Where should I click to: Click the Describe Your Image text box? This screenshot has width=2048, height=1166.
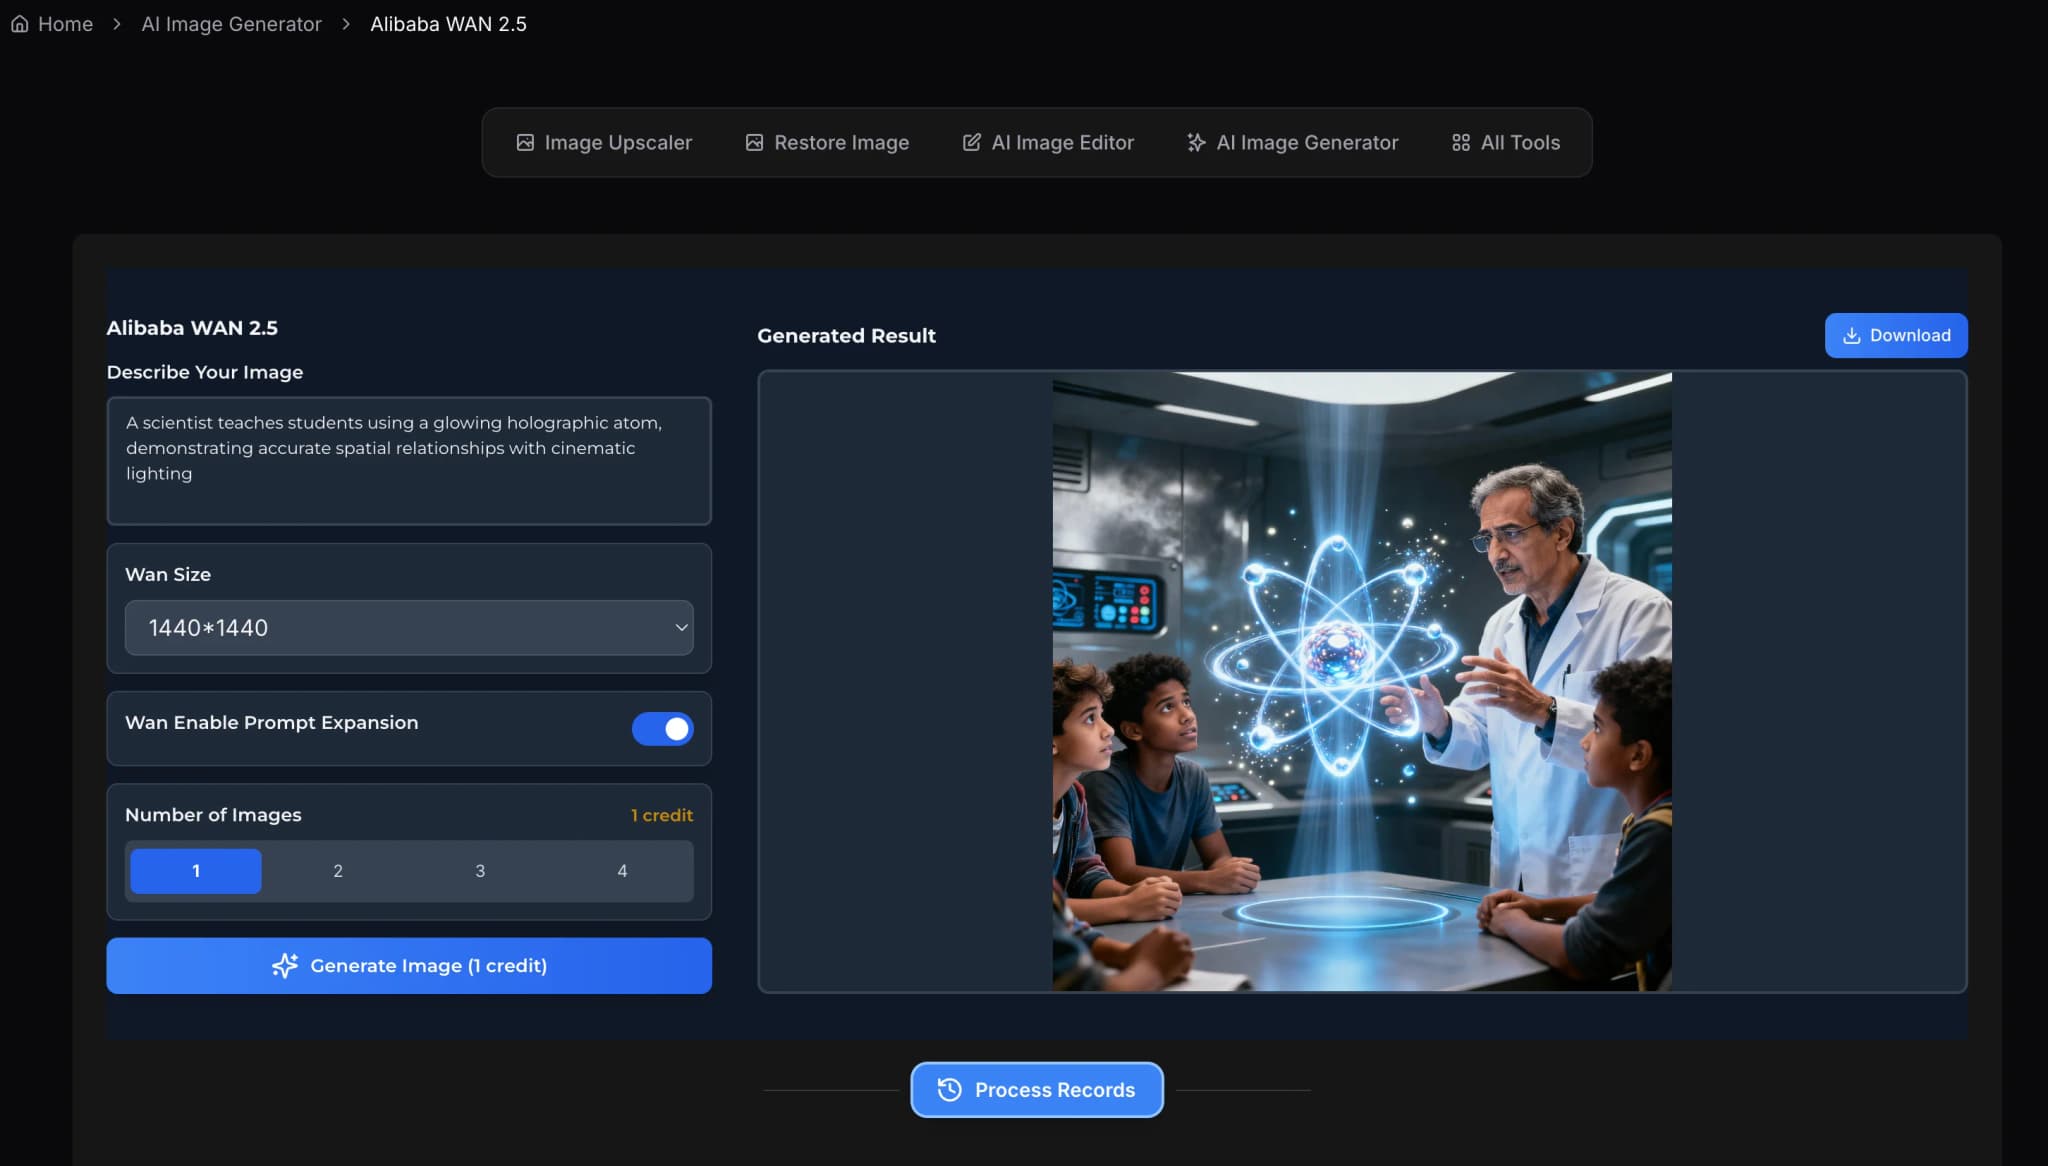click(408, 461)
